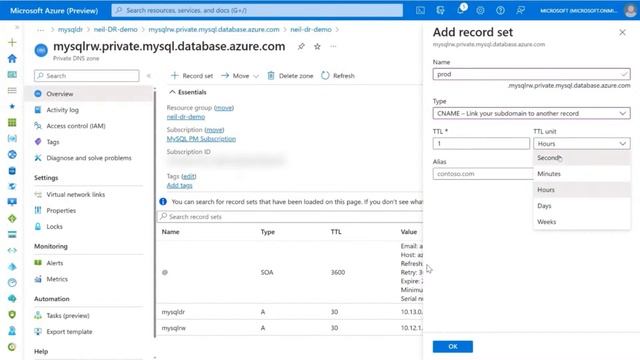The height and width of the screenshot is (360, 640).
Task: Go to Home in left sidebar
Action: pos(12,58)
